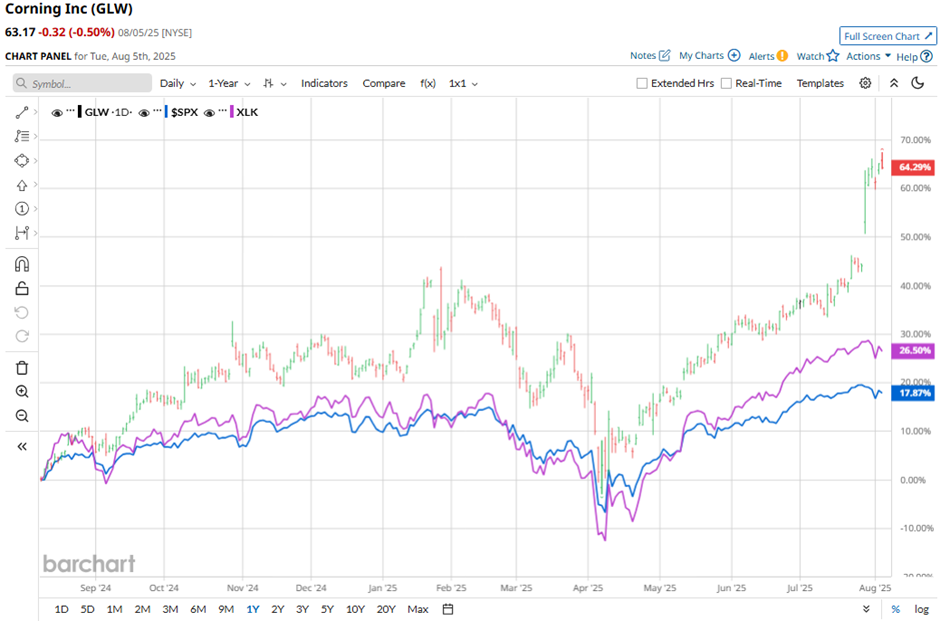Collapse the drawing tools sidebar
This screenshot has width=940, height=621.
22,447
